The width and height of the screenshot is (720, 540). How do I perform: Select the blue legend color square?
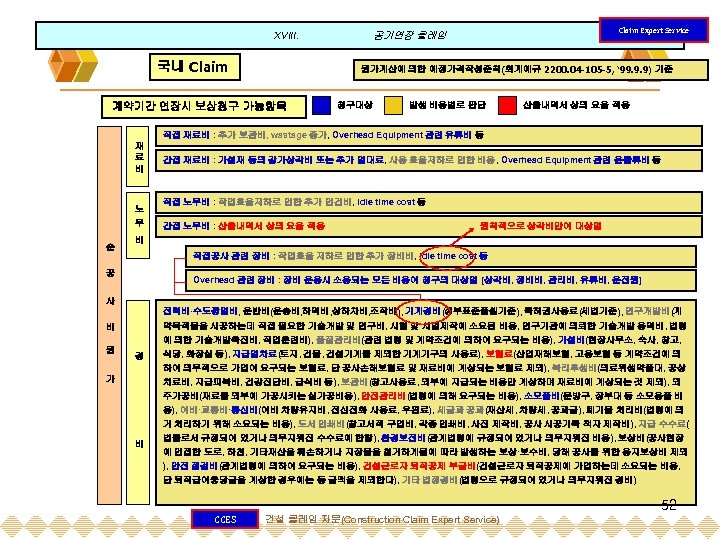pos(321,105)
